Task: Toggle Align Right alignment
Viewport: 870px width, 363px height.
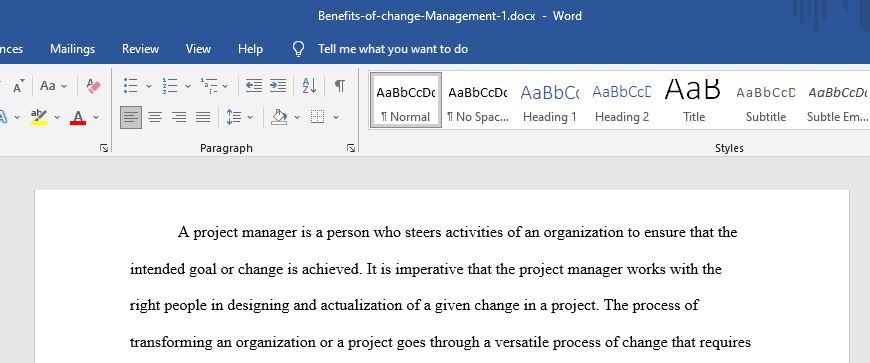Action: 179,117
